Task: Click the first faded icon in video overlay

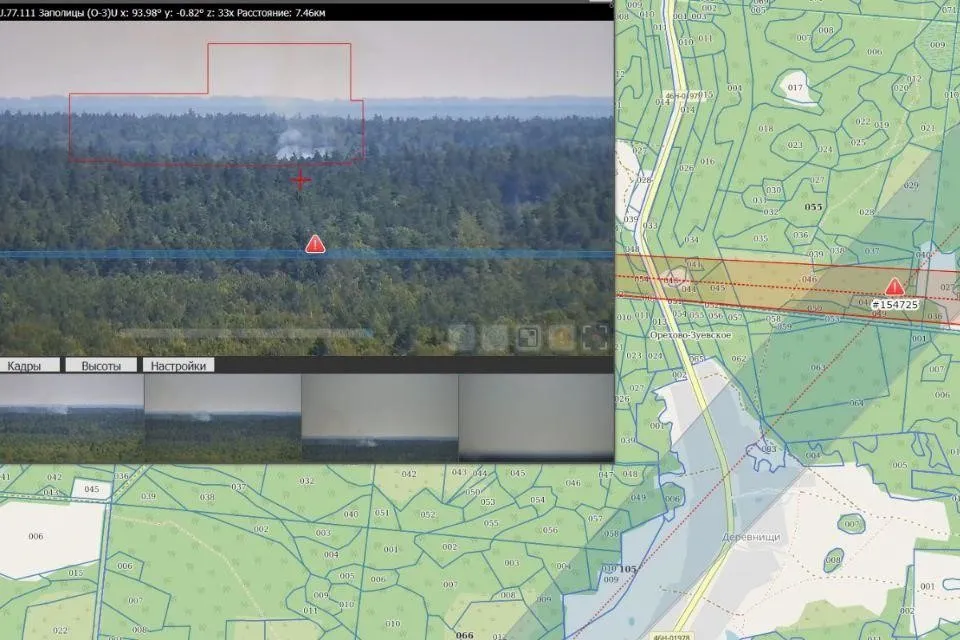Action: 461,338
